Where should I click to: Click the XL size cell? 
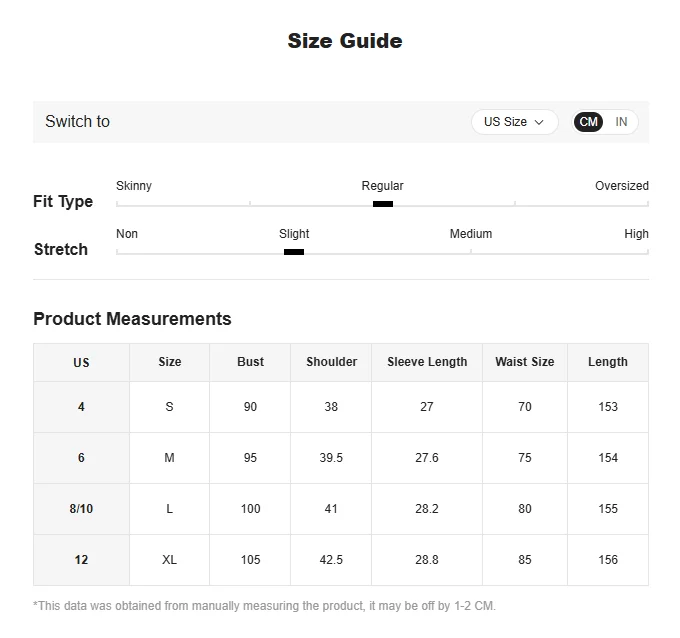tap(169, 560)
